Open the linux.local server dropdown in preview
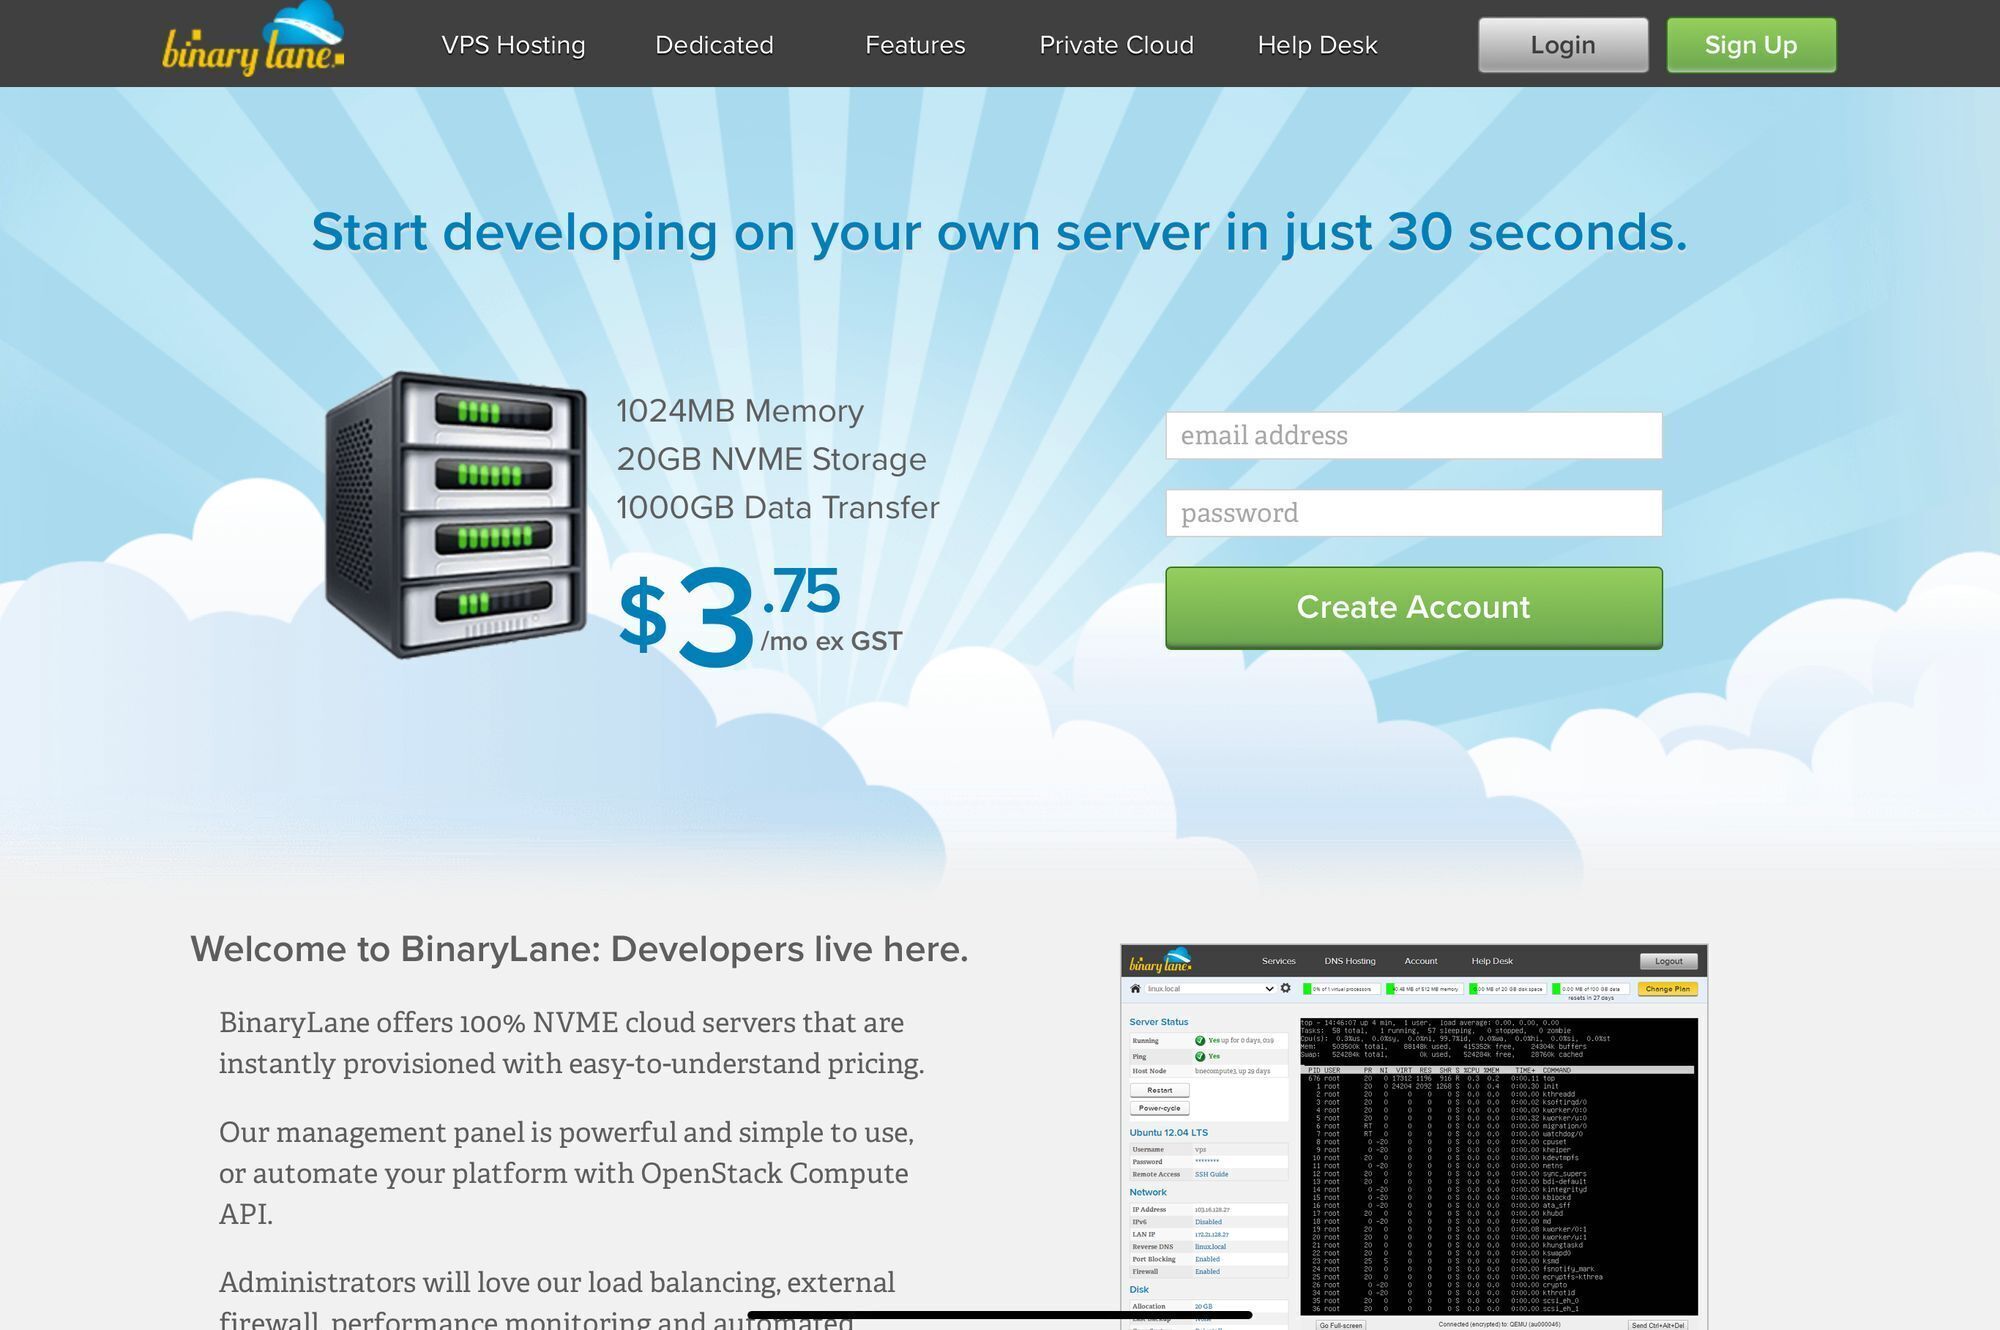Viewport: 2000px width, 1330px height. pyautogui.click(x=1210, y=989)
